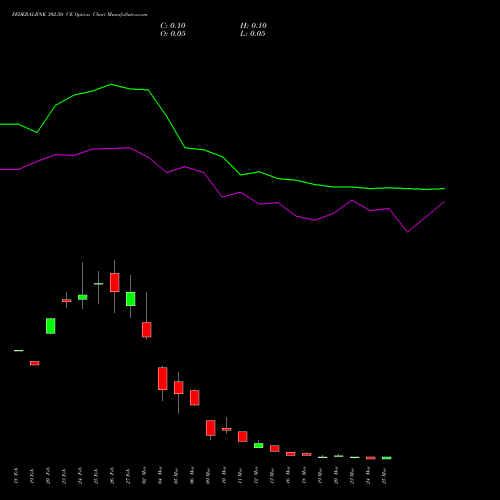Viewport: 500px width, 500px height.
Task: Select the green candlestick for 12 Mar
Action: pyautogui.click(x=259, y=445)
